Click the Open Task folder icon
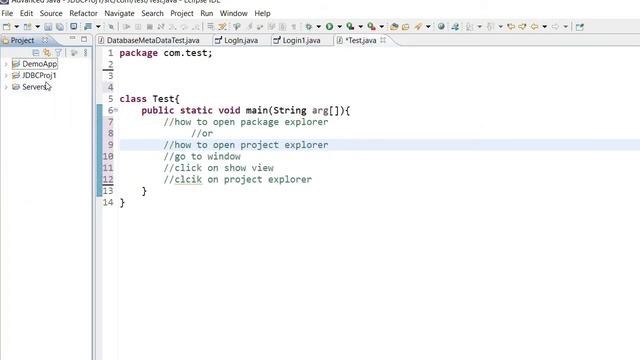This screenshot has width=640, height=360. 405,27
